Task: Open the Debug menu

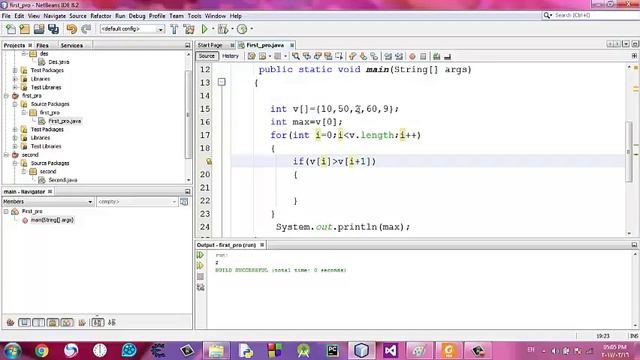Action: click(x=137, y=16)
